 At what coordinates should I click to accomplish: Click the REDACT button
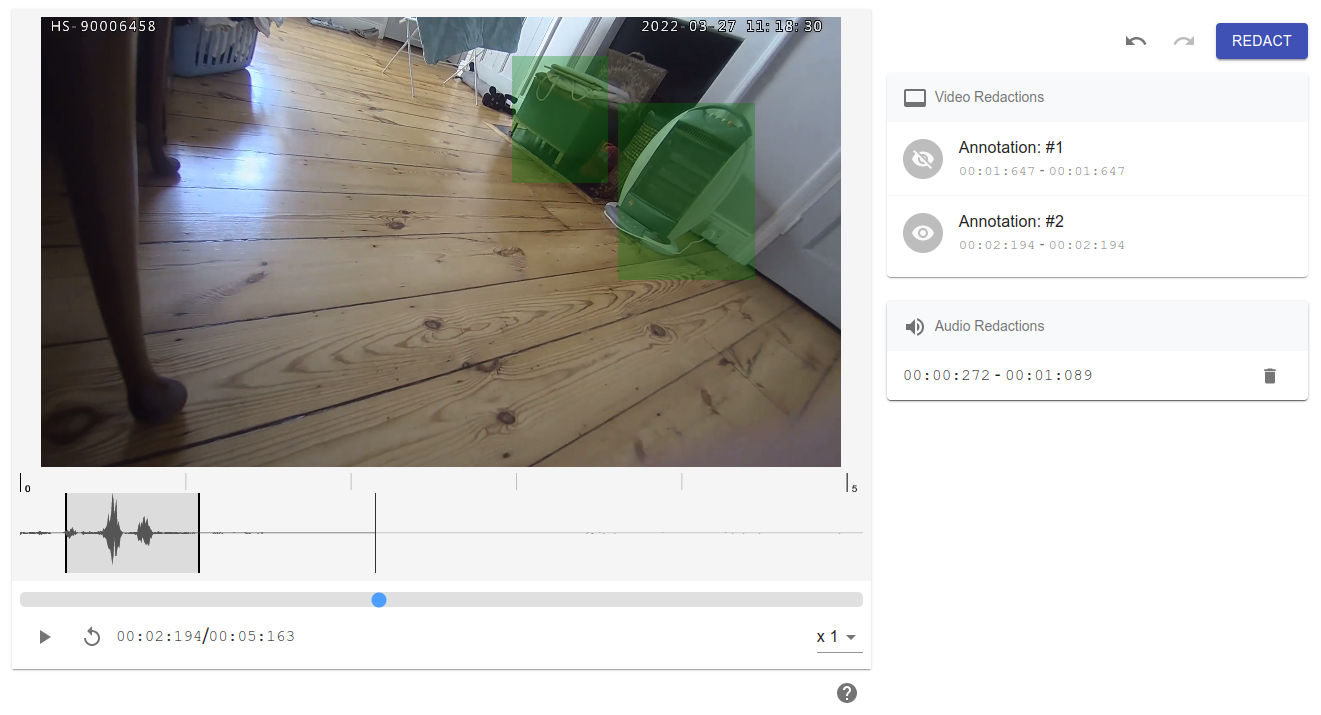[1262, 41]
